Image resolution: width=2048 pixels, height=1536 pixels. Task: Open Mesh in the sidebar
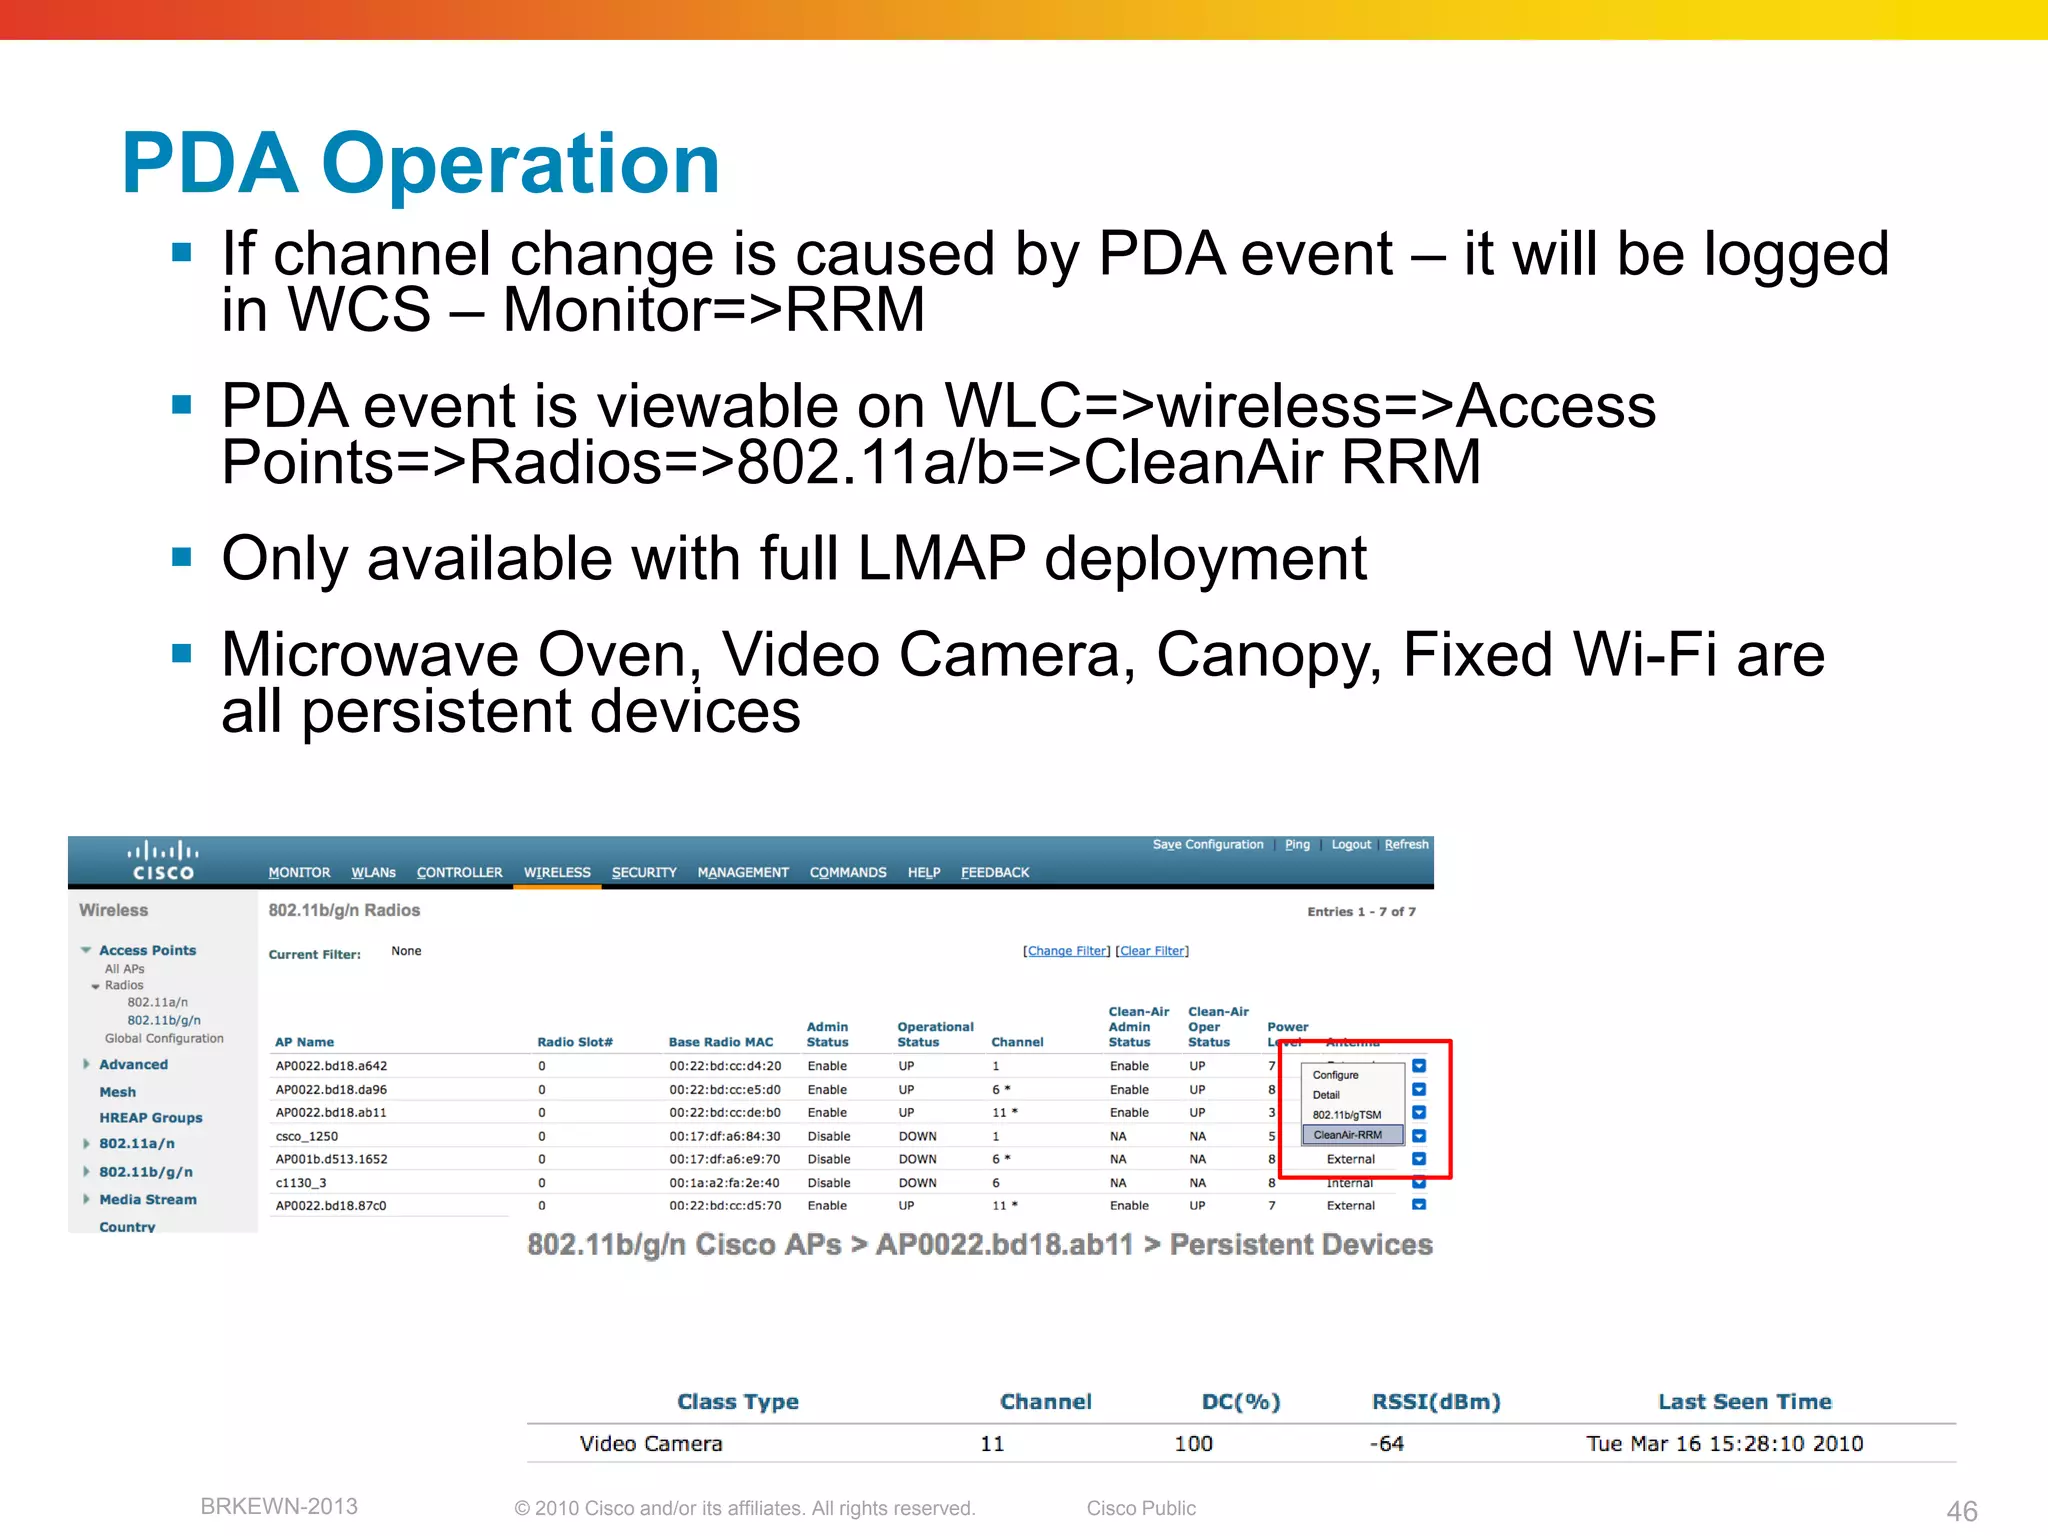118,1092
